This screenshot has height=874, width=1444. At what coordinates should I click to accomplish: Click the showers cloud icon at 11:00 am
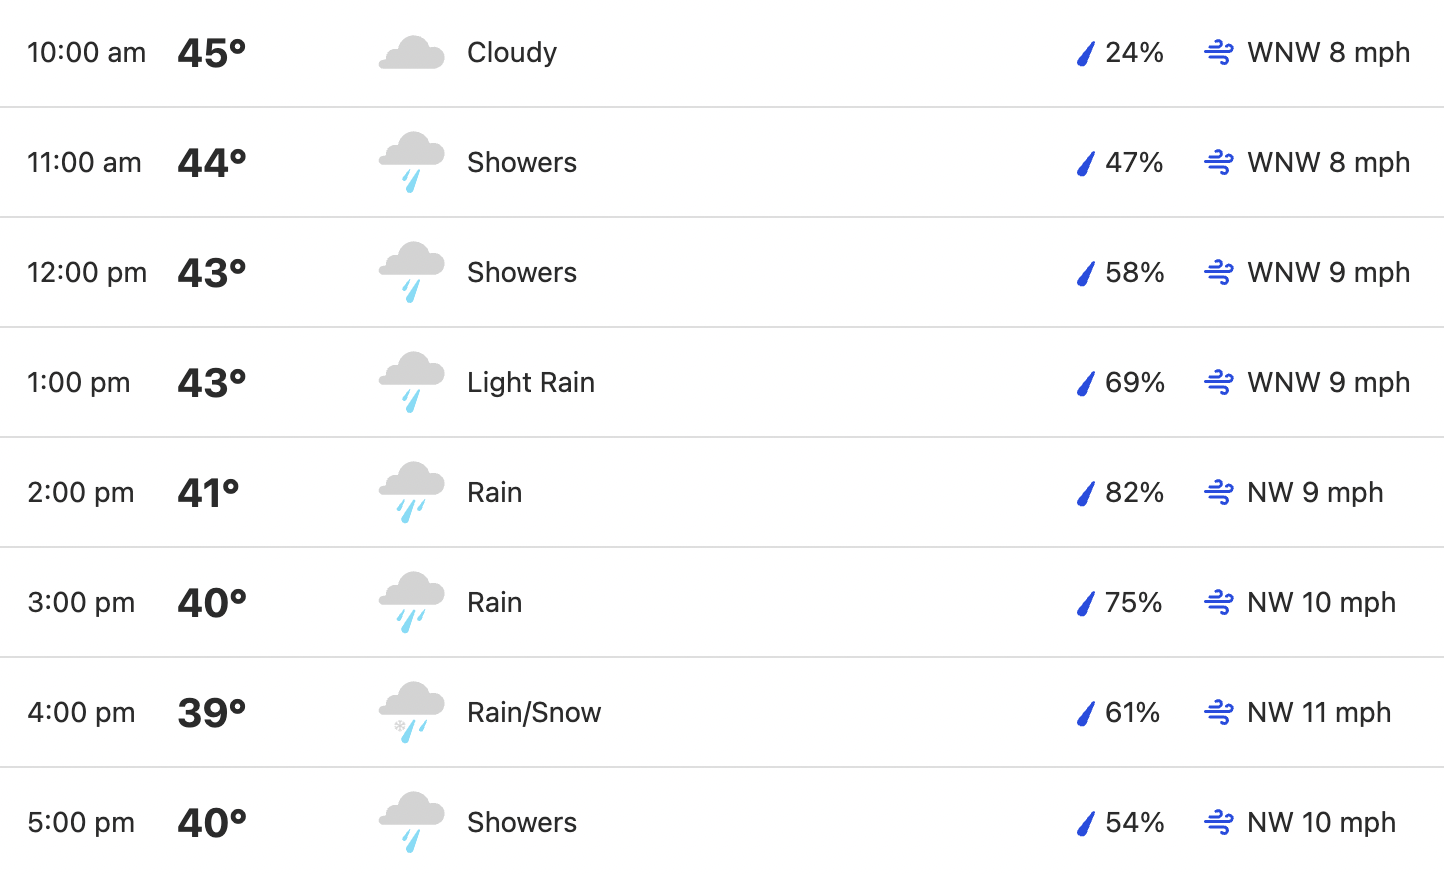[x=411, y=162]
